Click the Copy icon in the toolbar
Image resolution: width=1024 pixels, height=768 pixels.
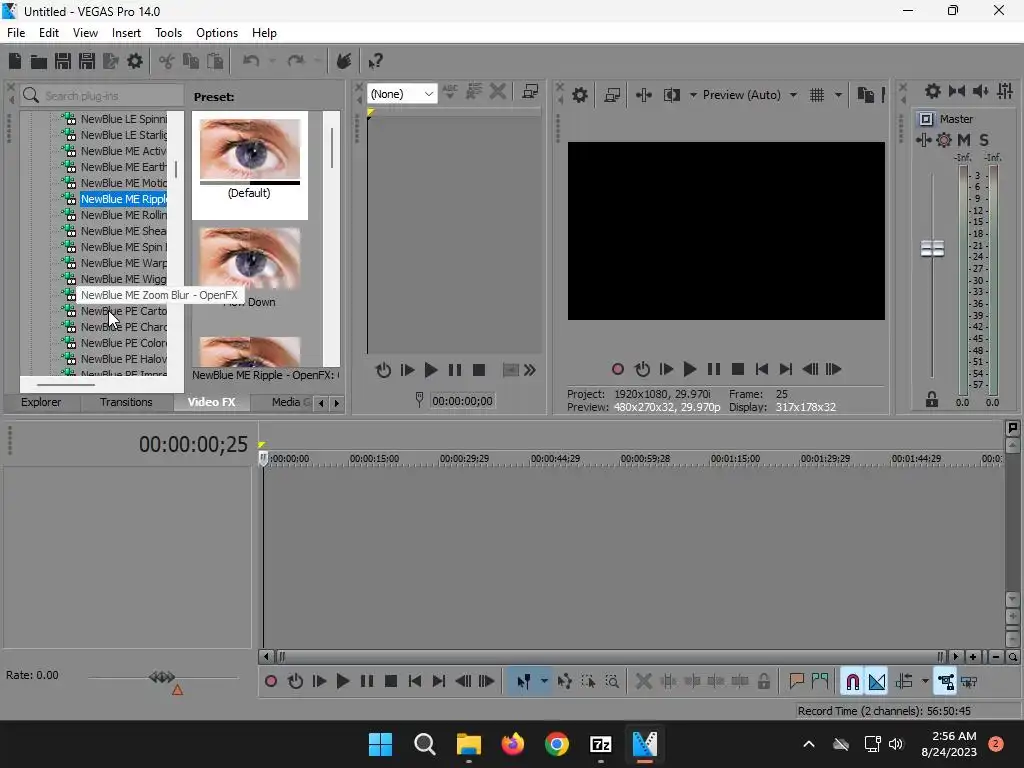click(x=191, y=61)
